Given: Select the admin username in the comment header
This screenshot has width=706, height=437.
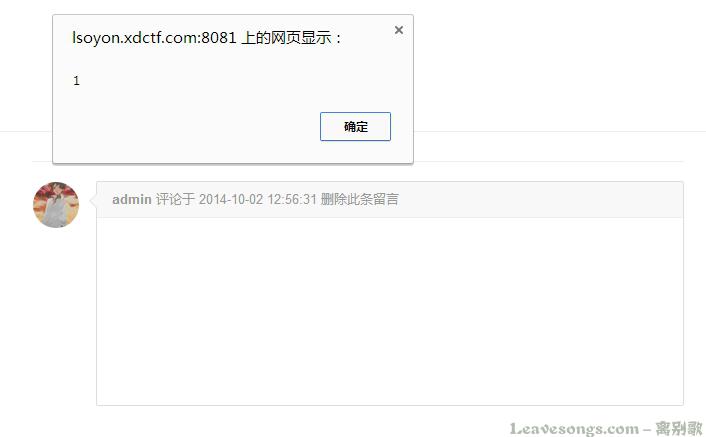Looking at the screenshot, I should click(x=131, y=199).
